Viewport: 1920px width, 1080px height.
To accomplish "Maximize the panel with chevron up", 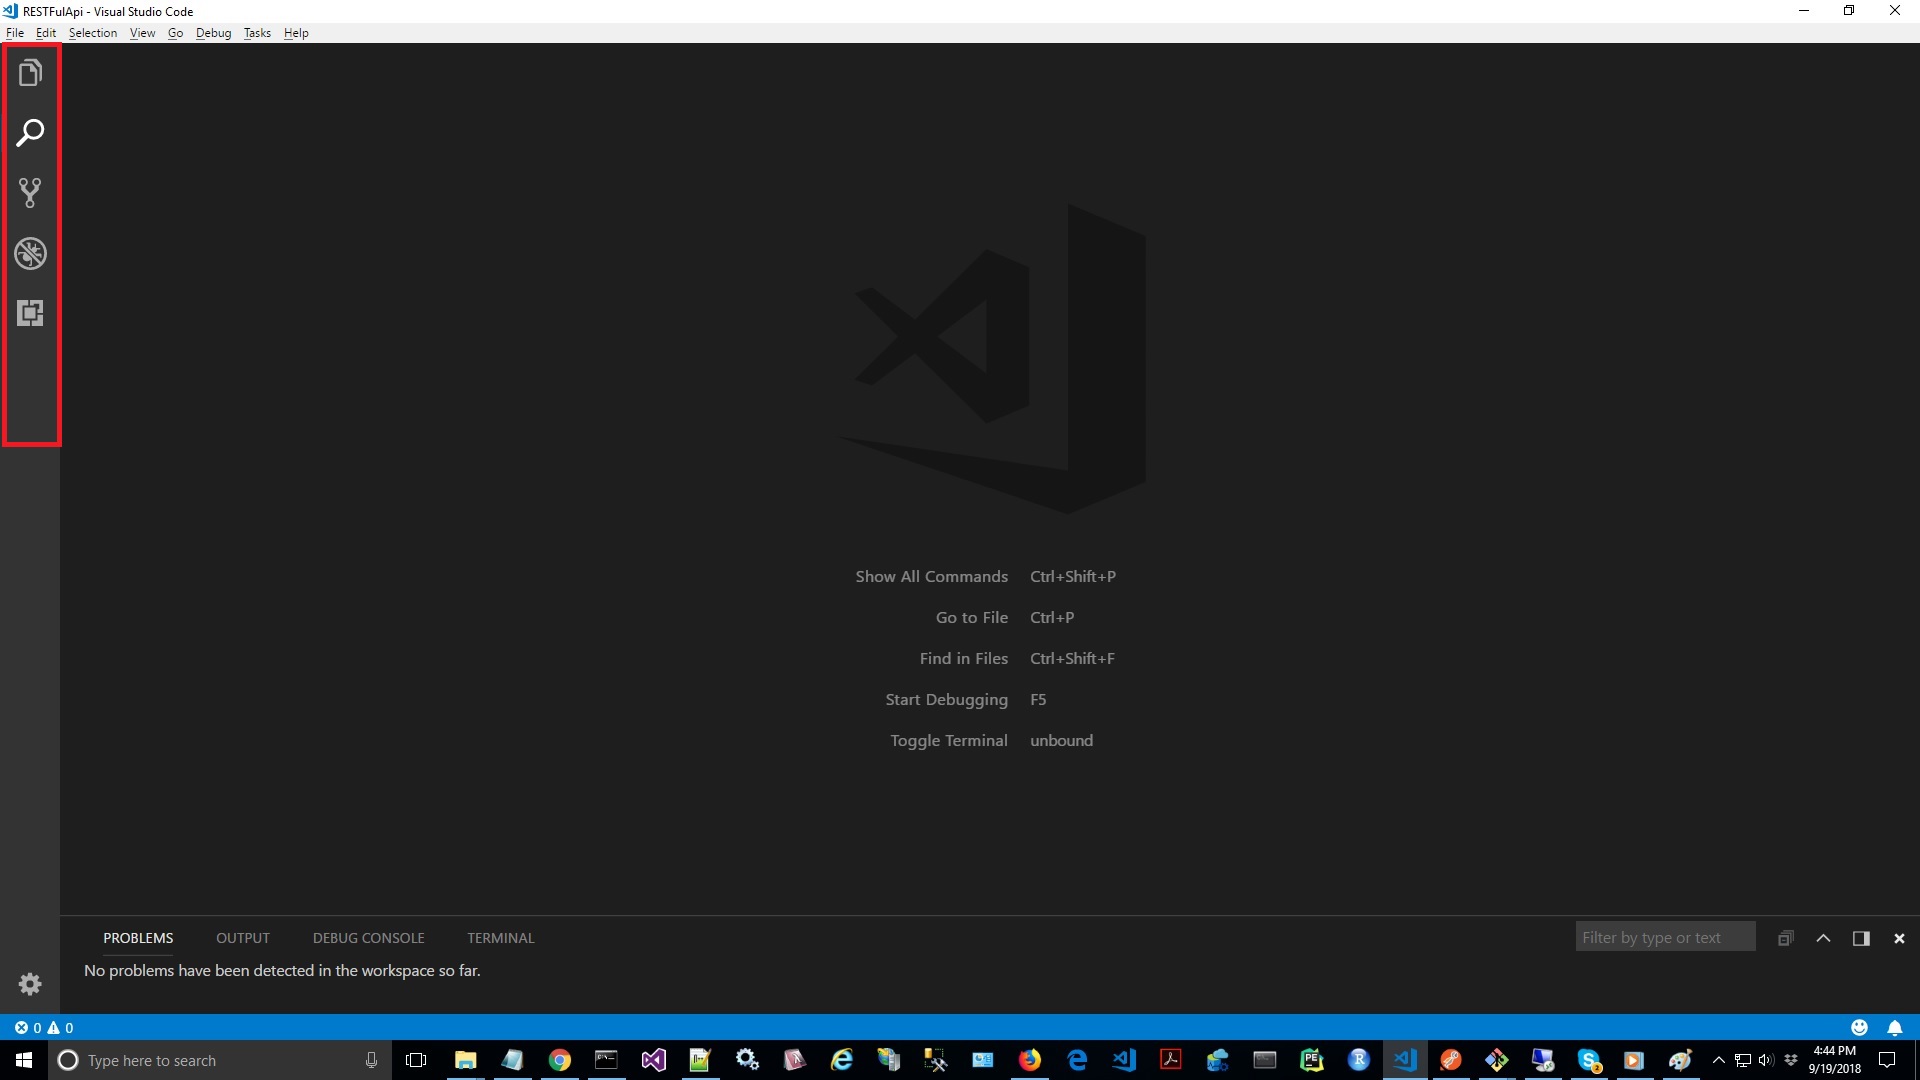I will pyautogui.click(x=1823, y=938).
